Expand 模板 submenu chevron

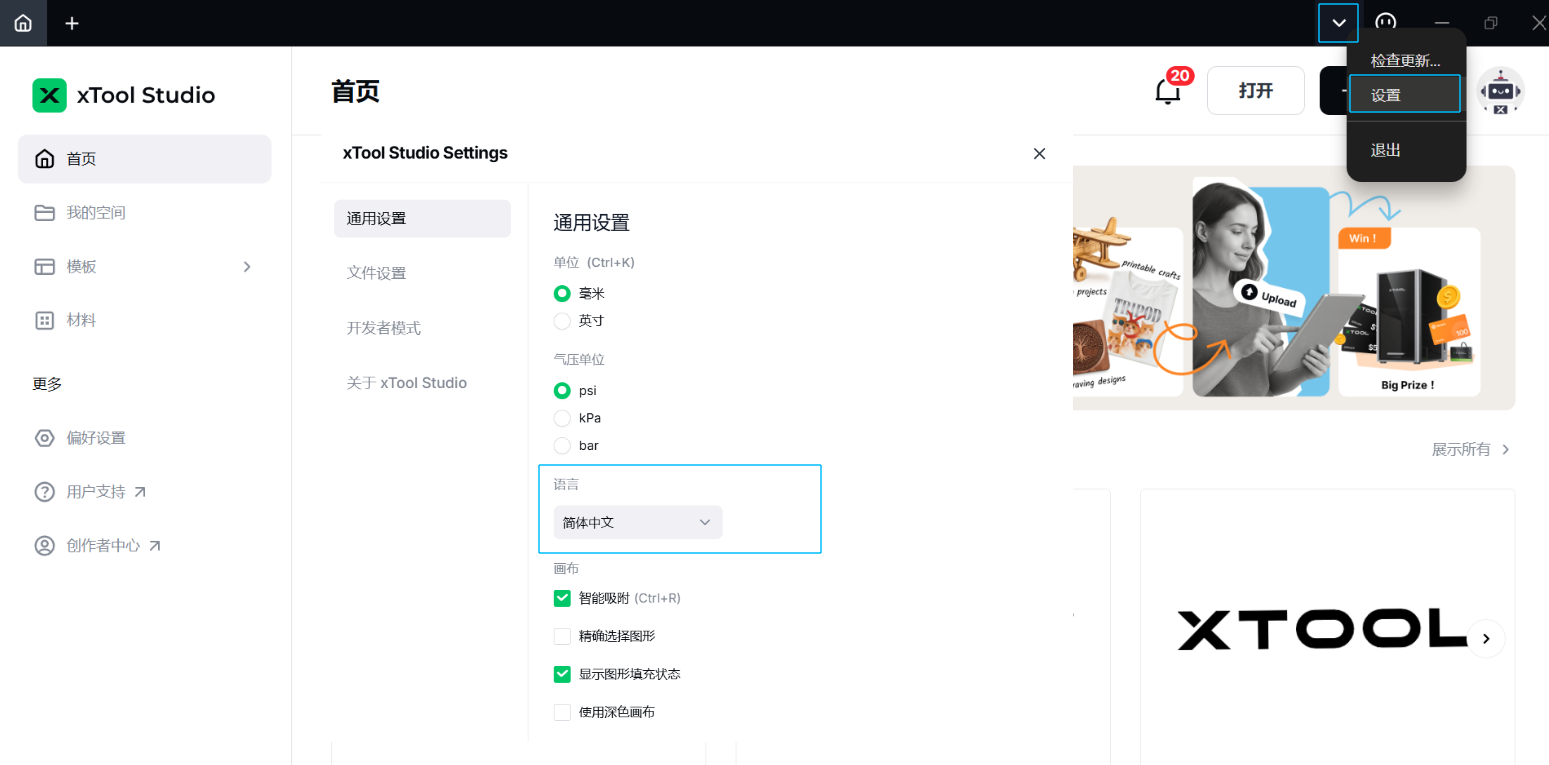pos(247,267)
